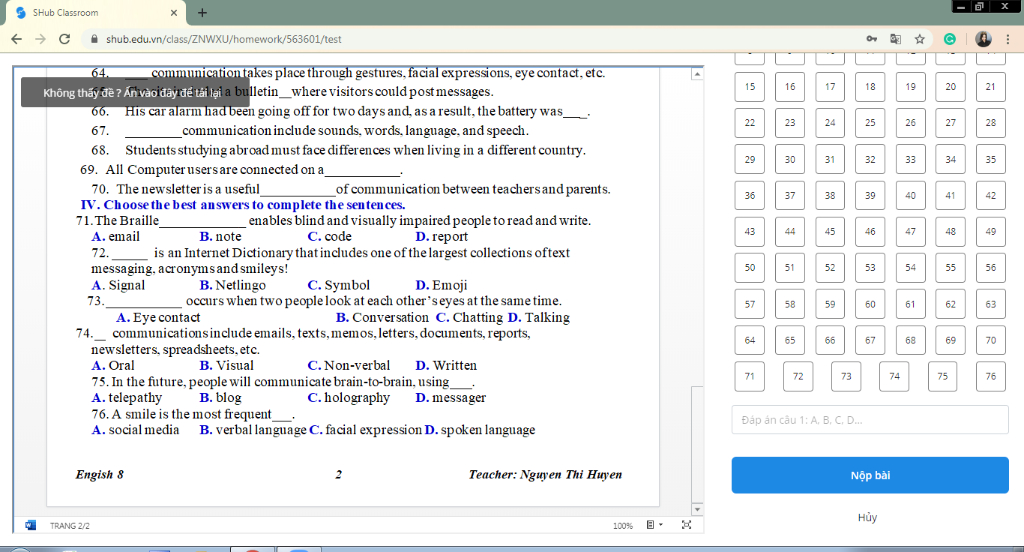The width and height of the screenshot is (1024, 552).
Task: Select question 21 box
Action: (x=991, y=87)
